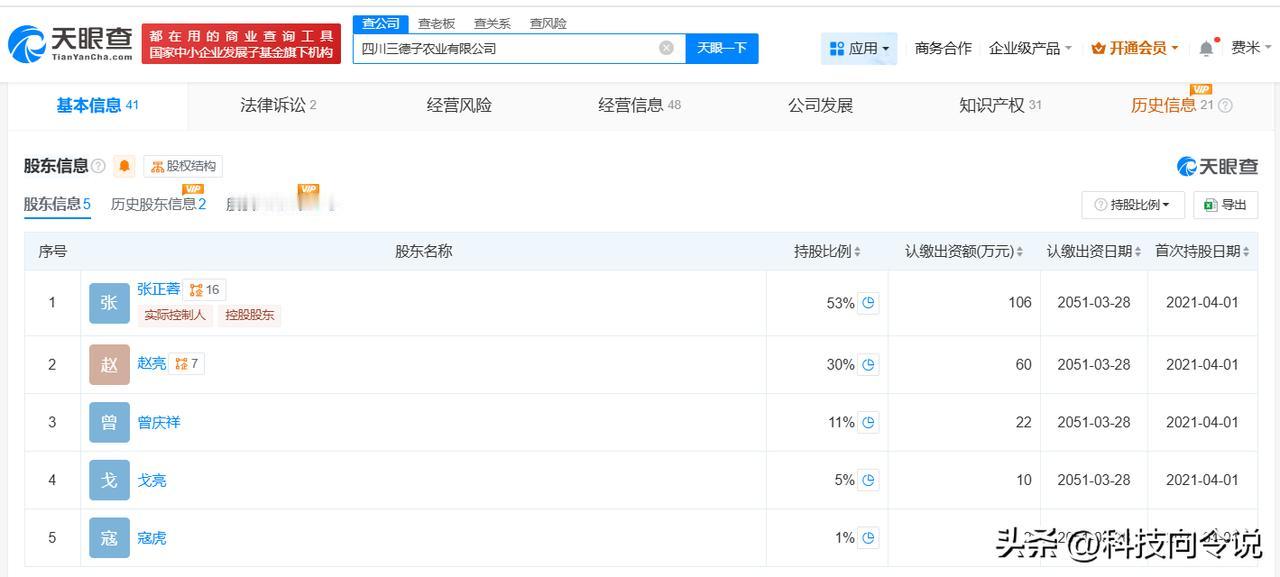The height and width of the screenshot is (577, 1280).
Task: Open pie chart icon next to 1%
Action: [x=868, y=538]
